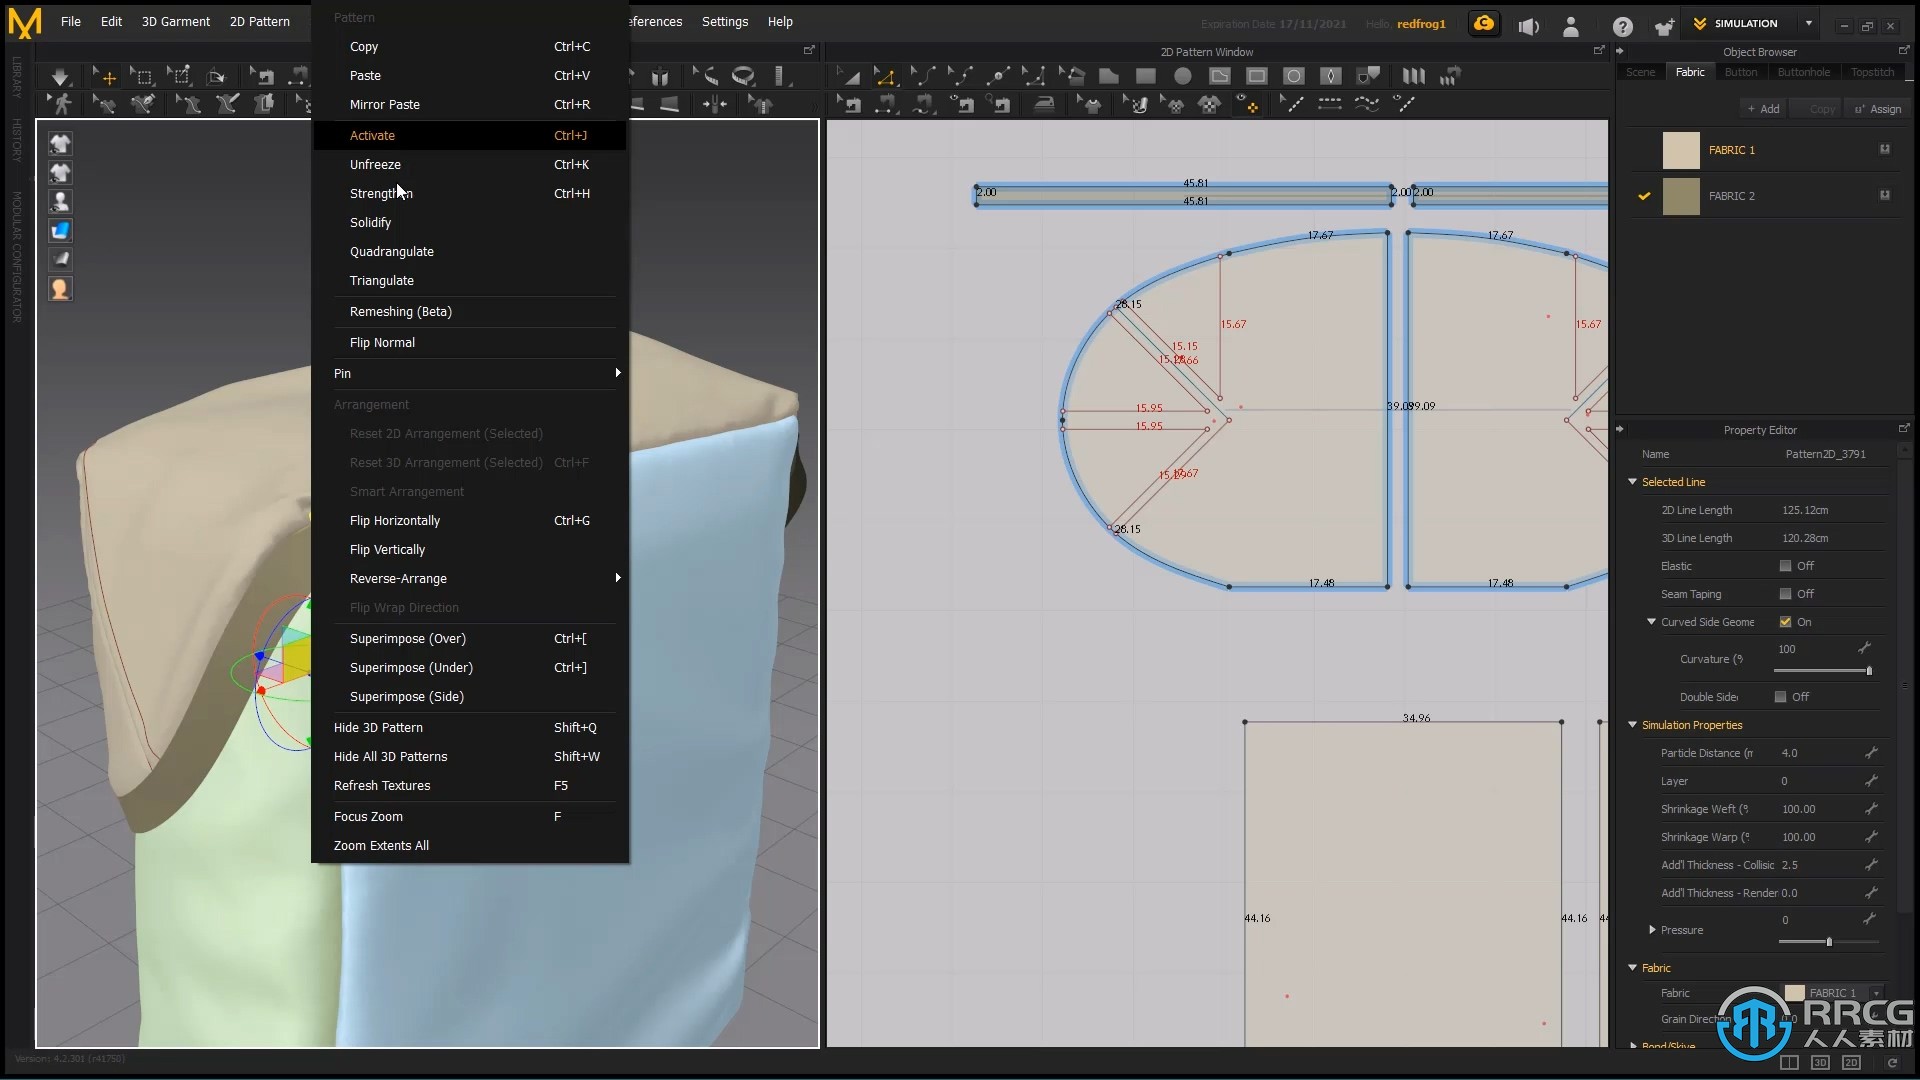
Task: Toggle blue surface render style icon
Action: [60, 231]
